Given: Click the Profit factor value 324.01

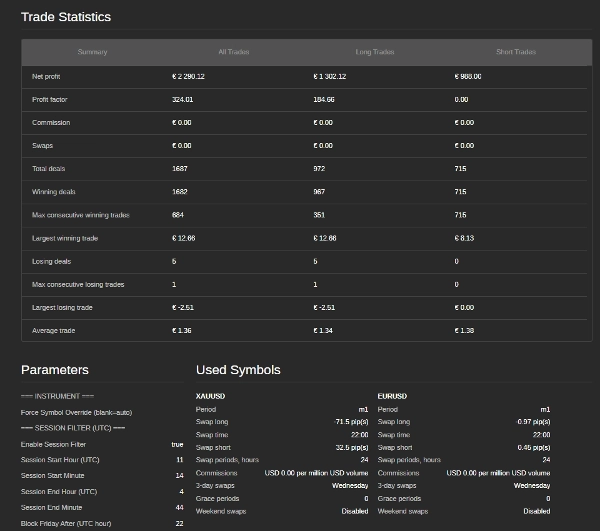Looking at the screenshot, I should pyautogui.click(x=183, y=99).
